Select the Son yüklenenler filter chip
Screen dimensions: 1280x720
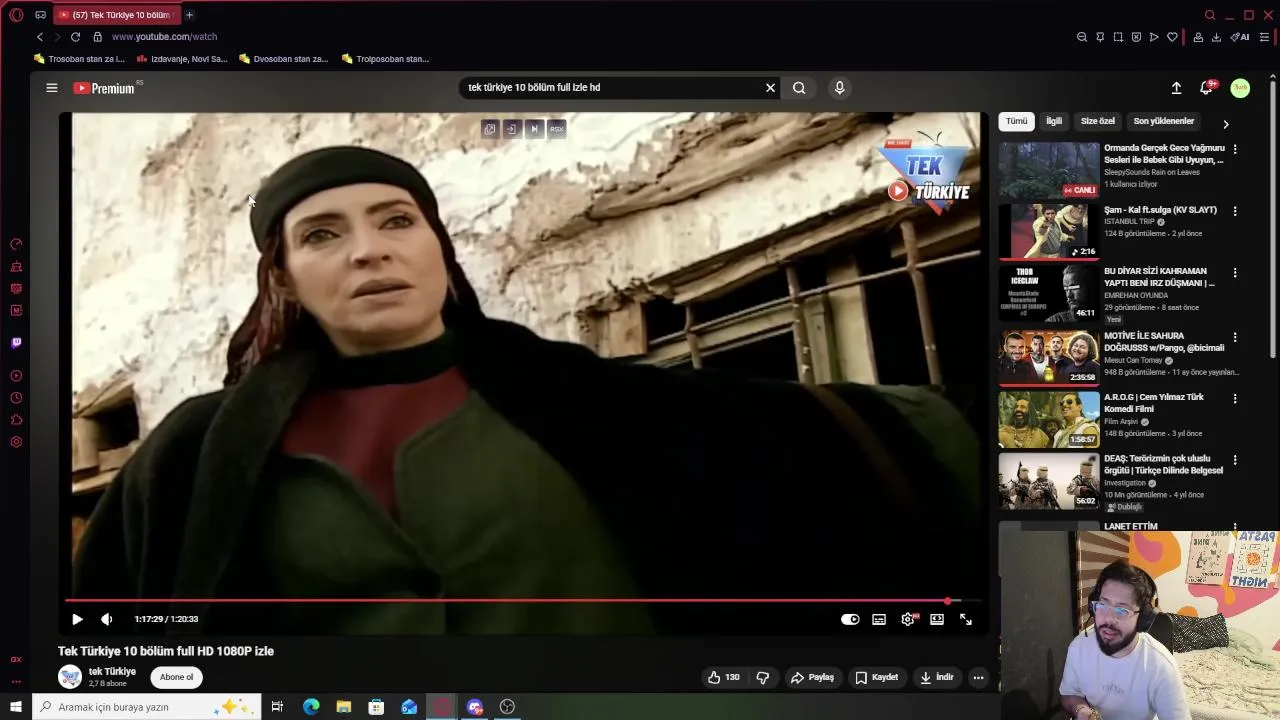click(x=1164, y=121)
